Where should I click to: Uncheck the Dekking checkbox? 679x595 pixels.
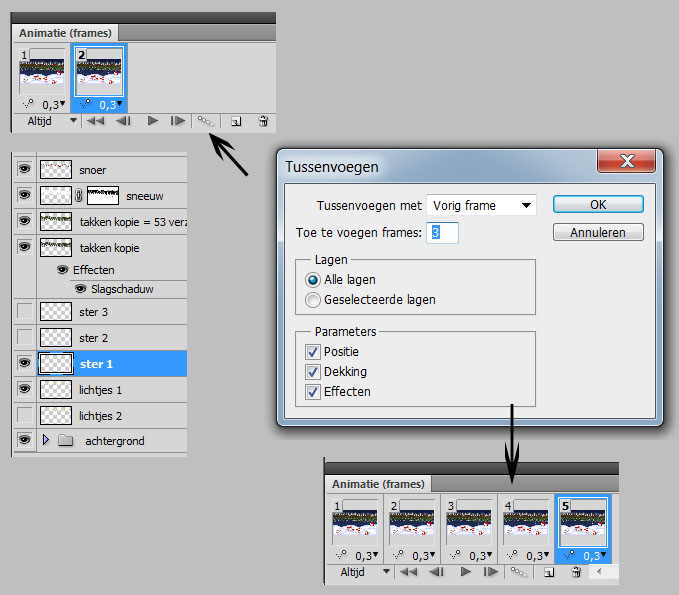(x=313, y=372)
